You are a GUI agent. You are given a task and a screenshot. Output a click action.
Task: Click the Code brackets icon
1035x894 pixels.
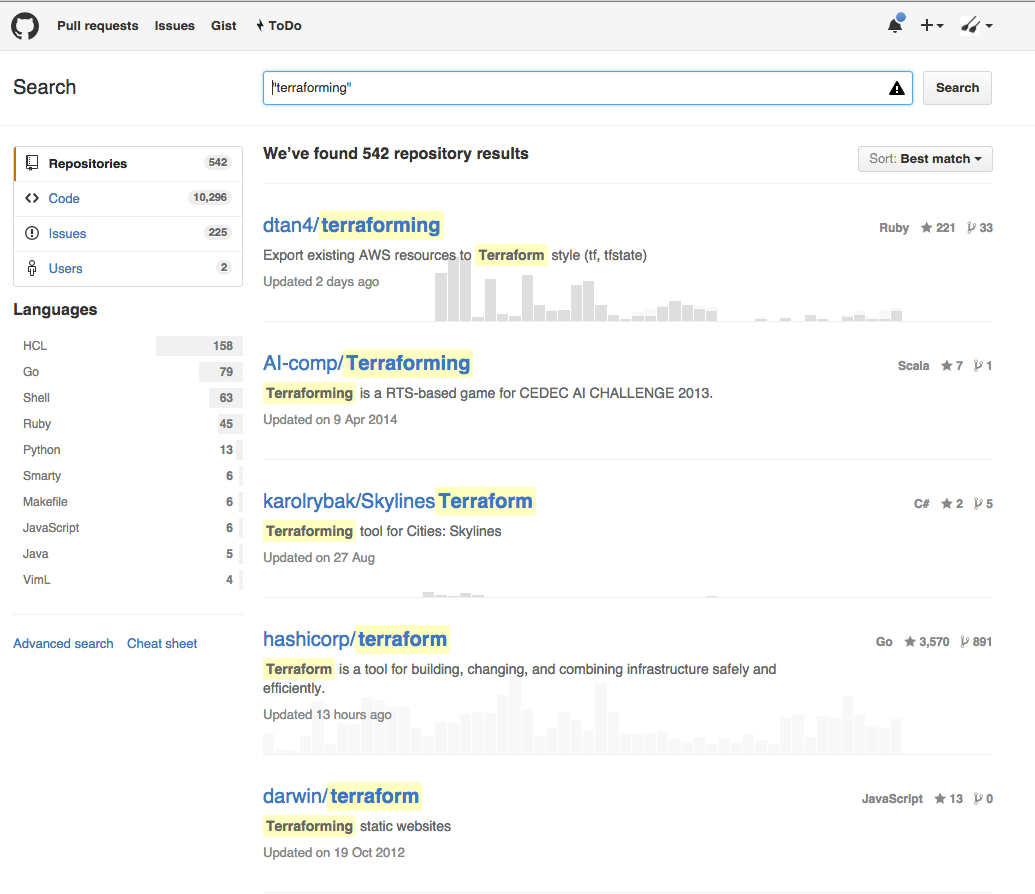(x=32, y=198)
